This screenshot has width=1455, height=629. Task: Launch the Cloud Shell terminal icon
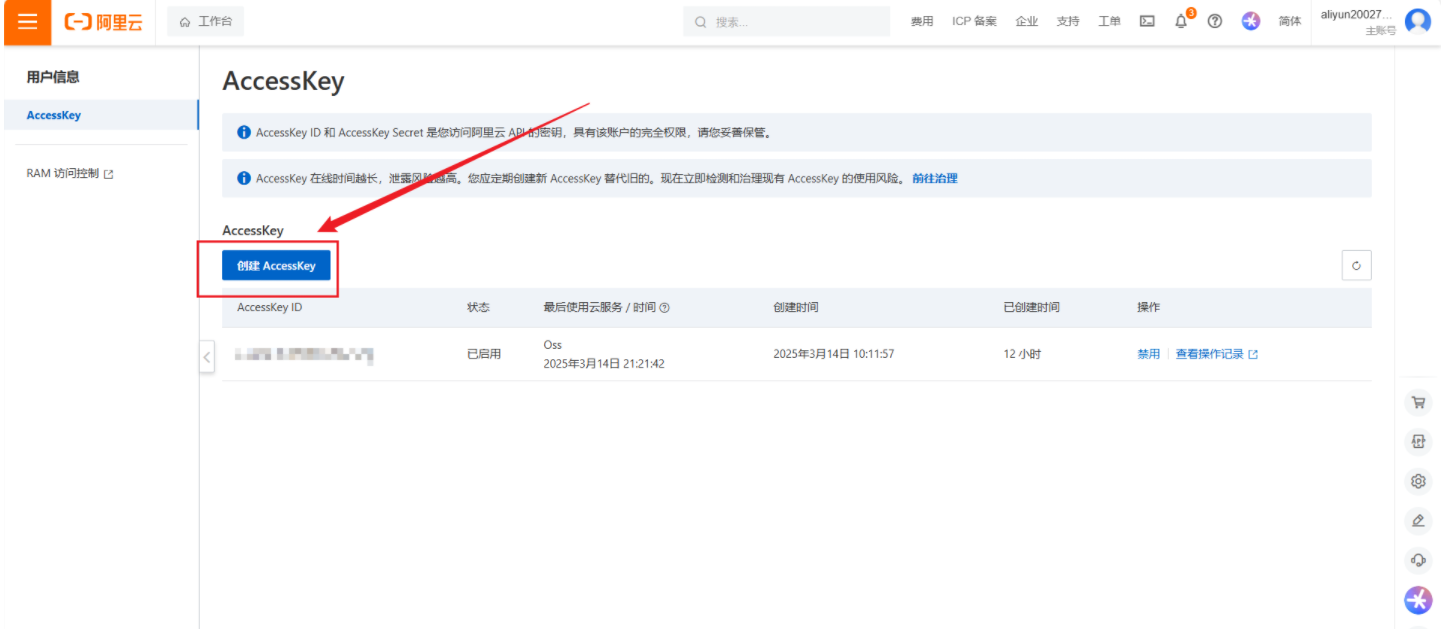(x=1147, y=21)
